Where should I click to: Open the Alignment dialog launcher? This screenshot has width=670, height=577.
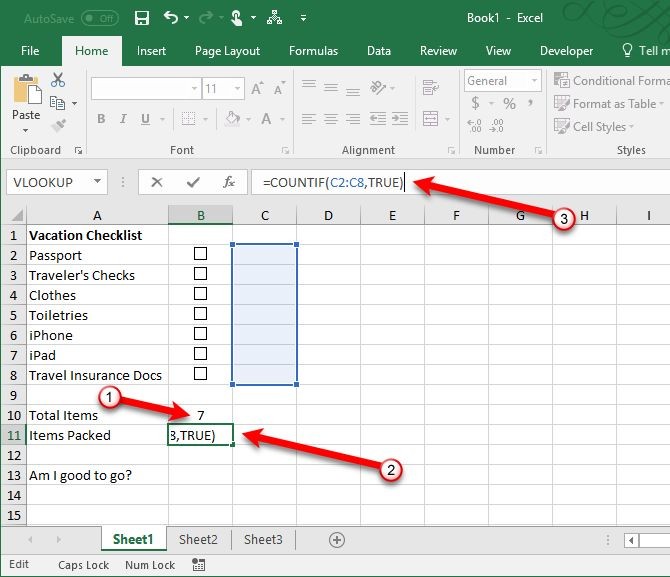tap(451, 150)
